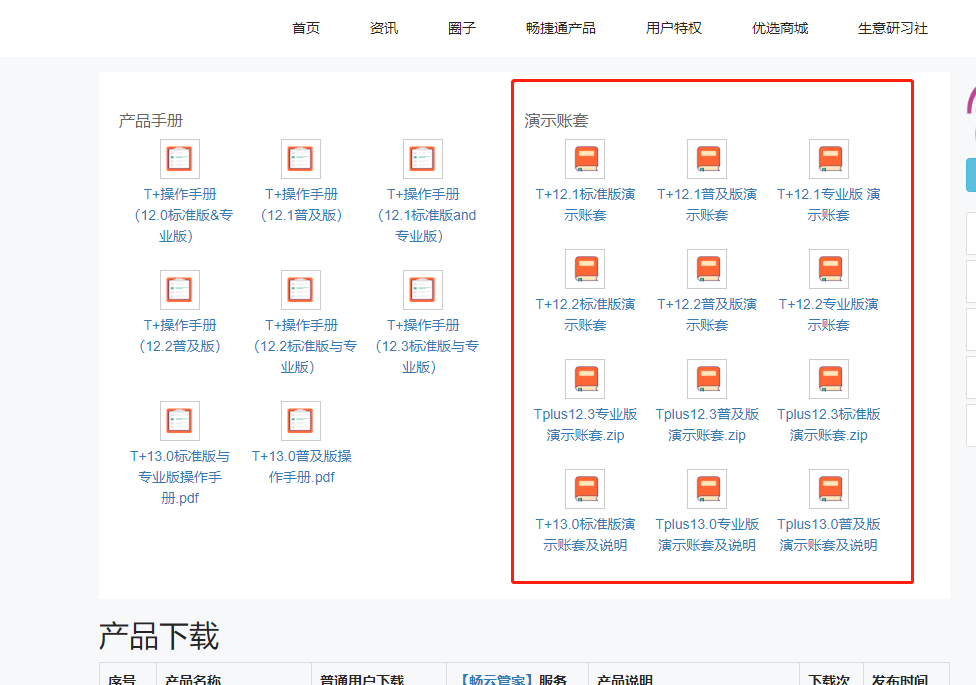
Task: Open Tplus13.0普及版演示账套及说明 text link
Action: coord(828,534)
